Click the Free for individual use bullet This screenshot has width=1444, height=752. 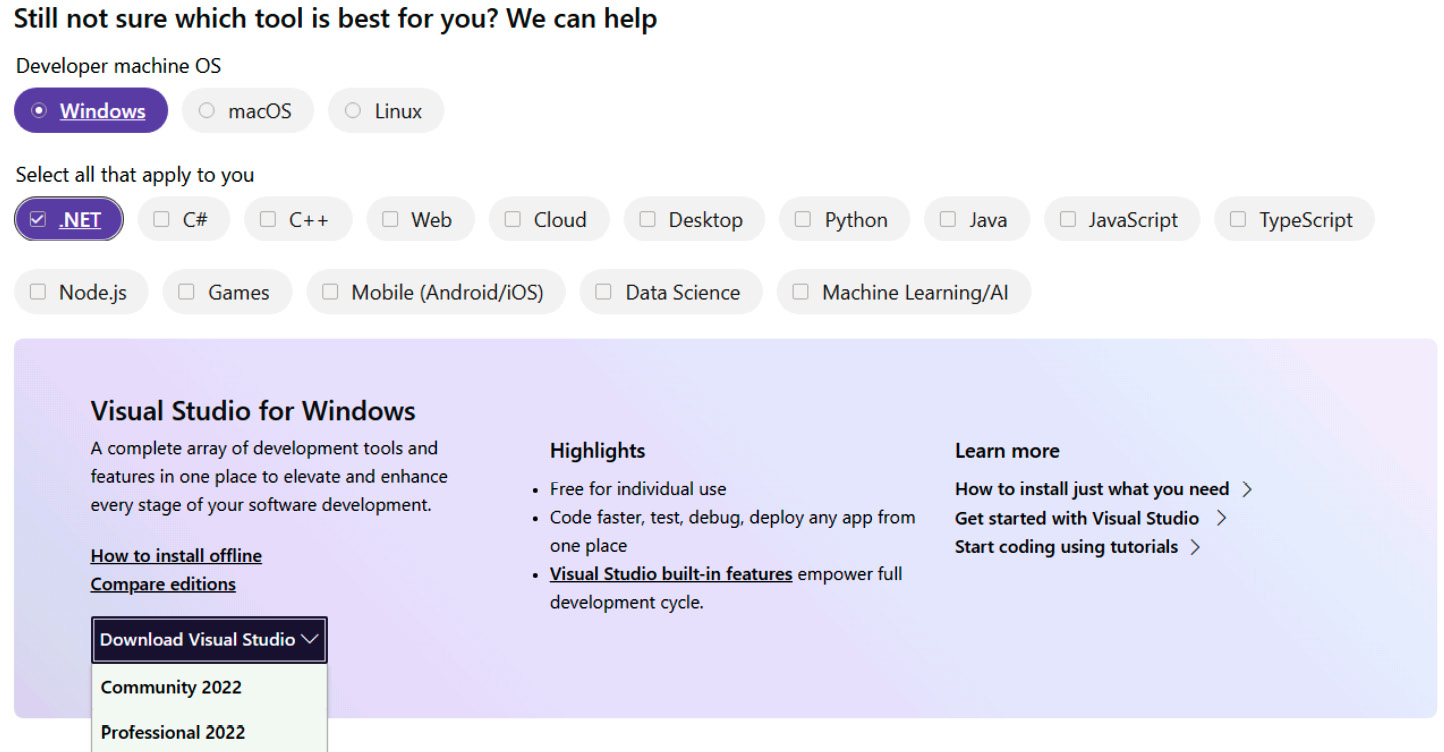pos(638,489)
